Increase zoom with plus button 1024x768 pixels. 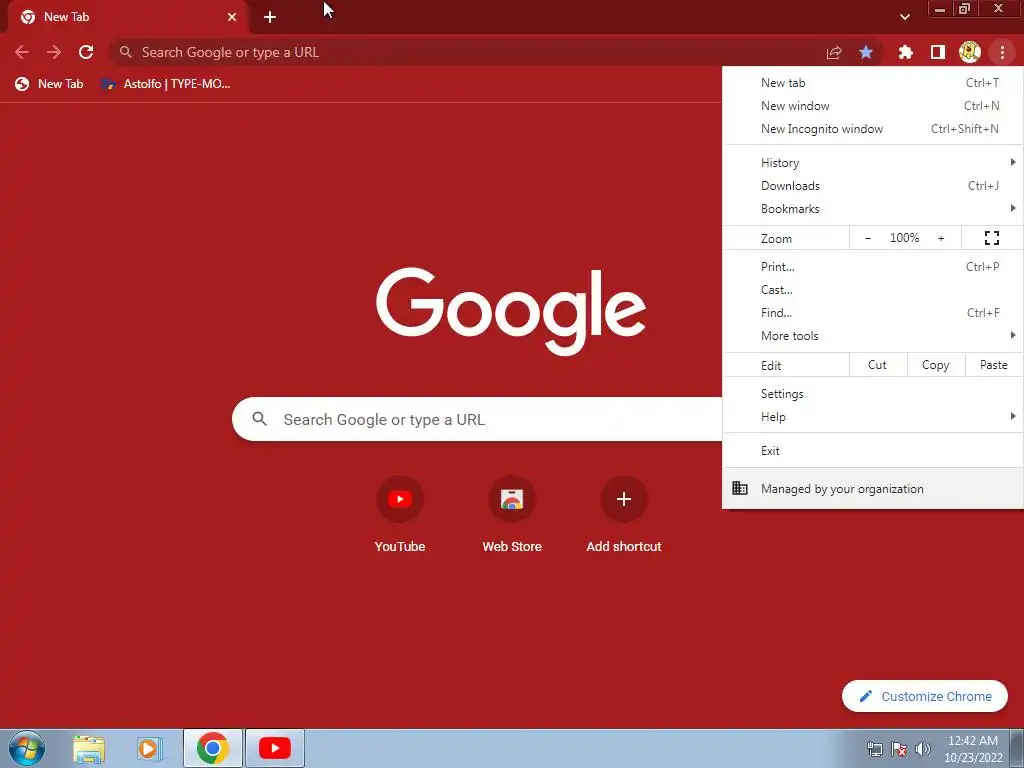[x=941, y=238]
